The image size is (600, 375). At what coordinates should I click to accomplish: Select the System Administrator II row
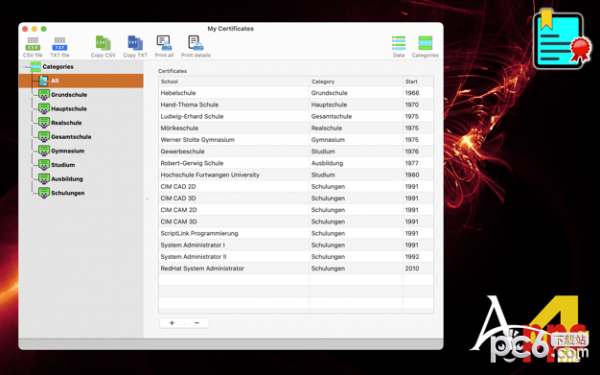coord(296,257)
